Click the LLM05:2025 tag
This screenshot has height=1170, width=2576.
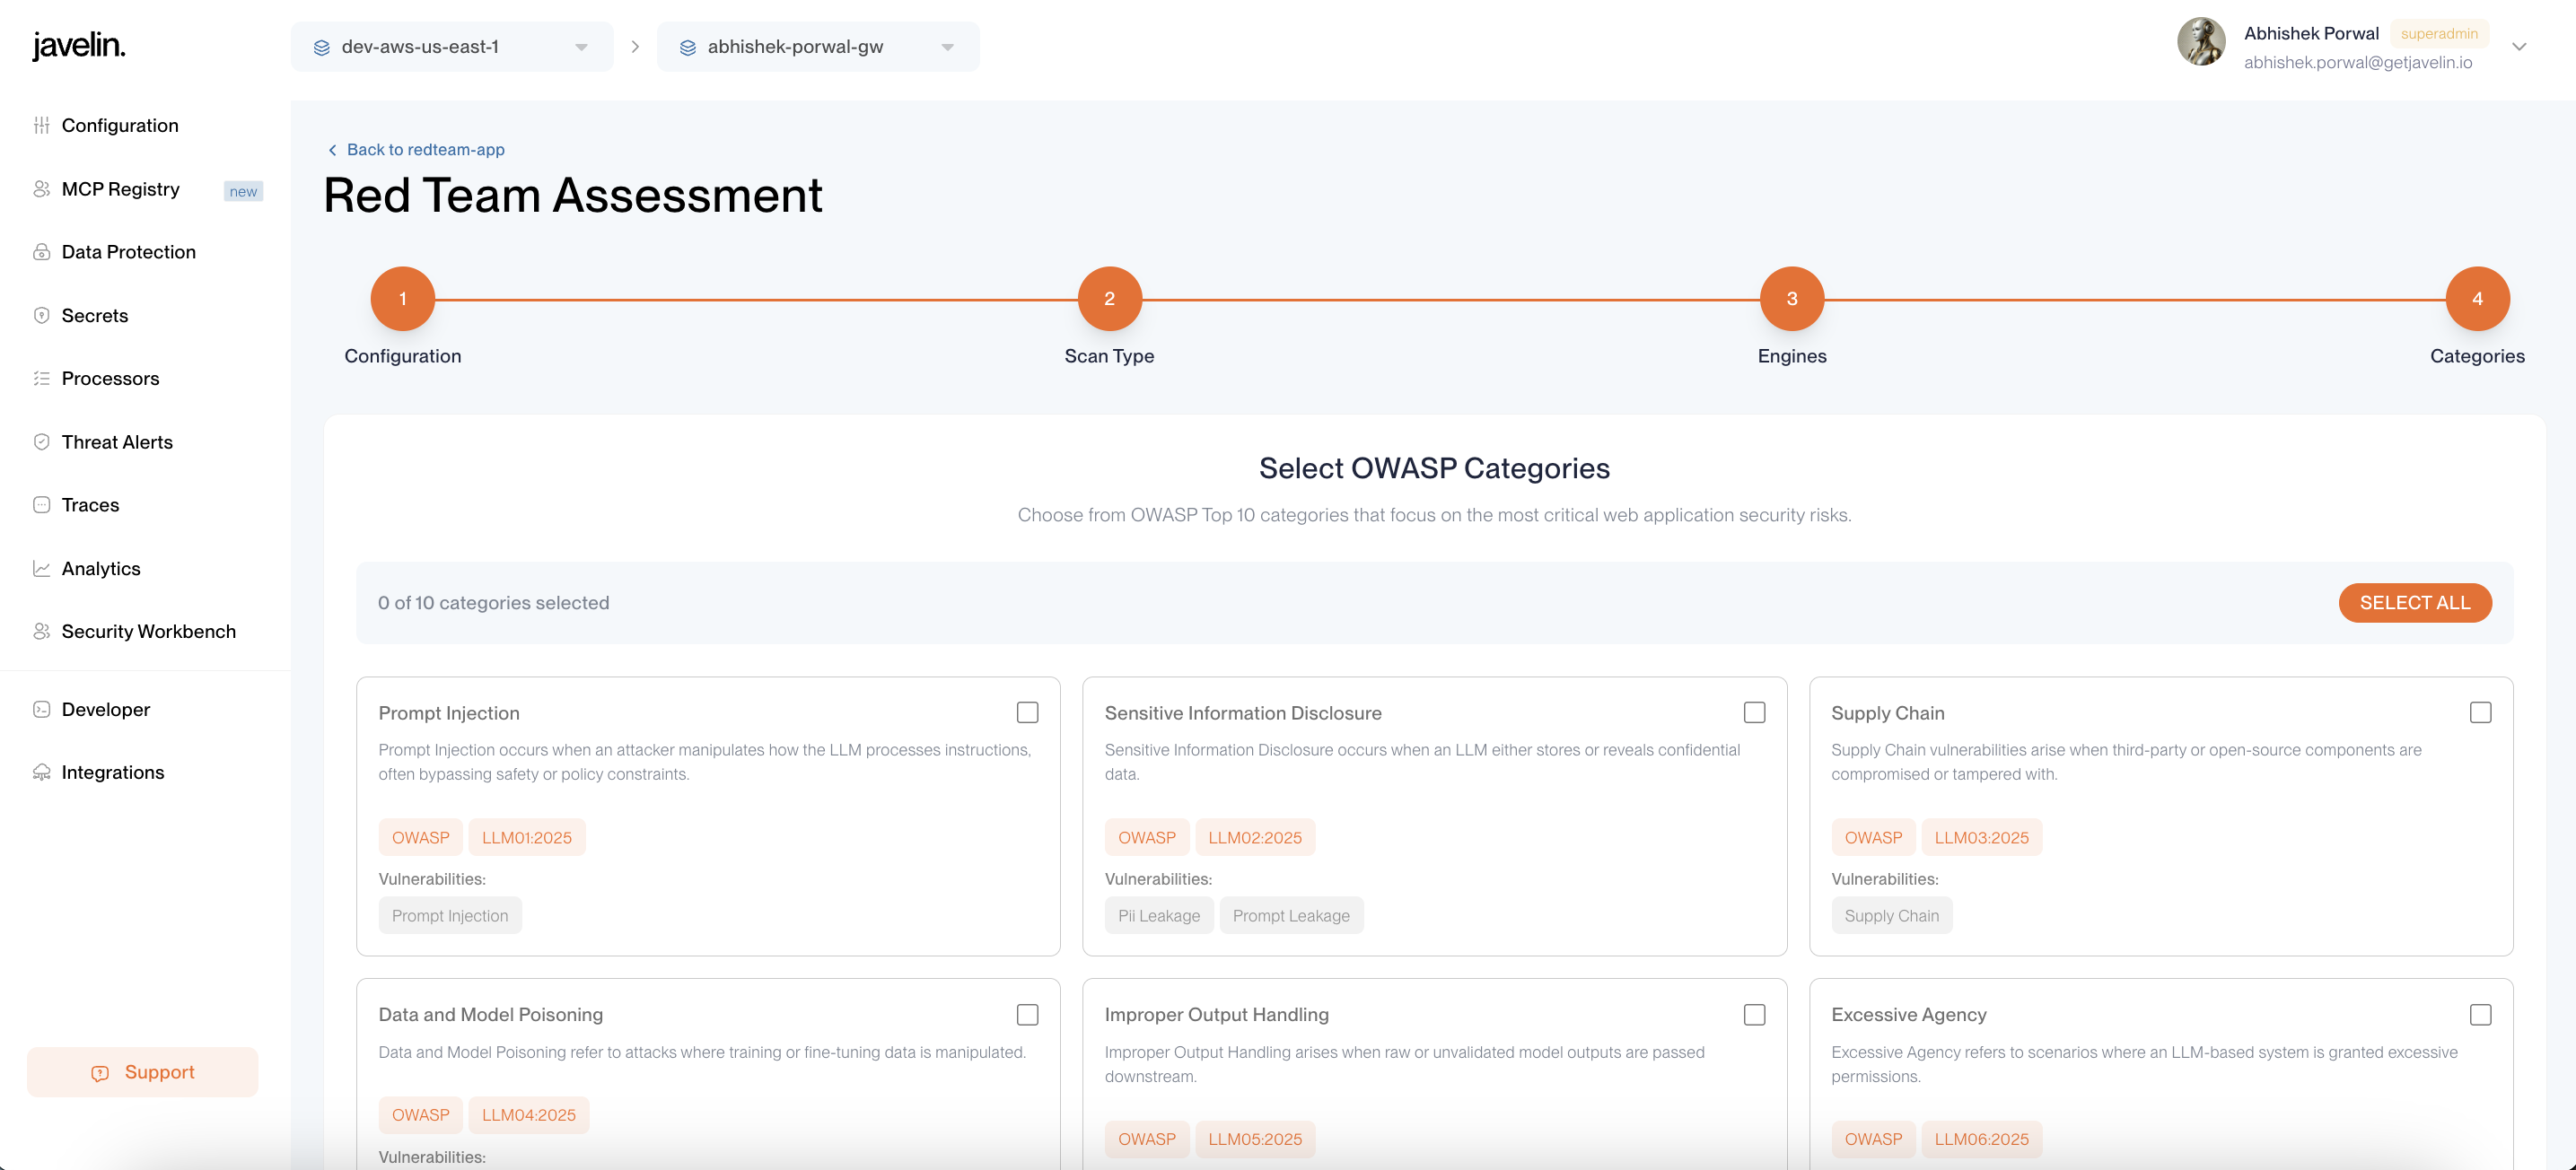(1254, 1139)
